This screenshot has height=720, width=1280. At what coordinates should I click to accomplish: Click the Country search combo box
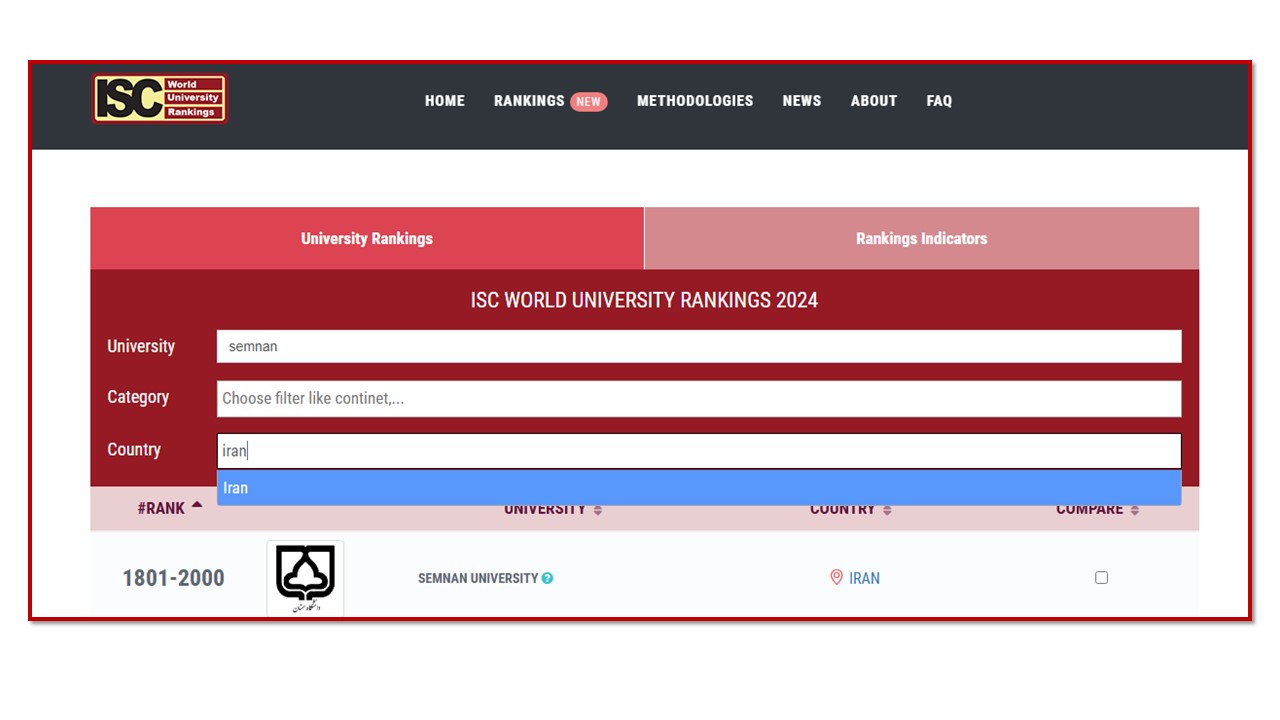pos(698,451)
